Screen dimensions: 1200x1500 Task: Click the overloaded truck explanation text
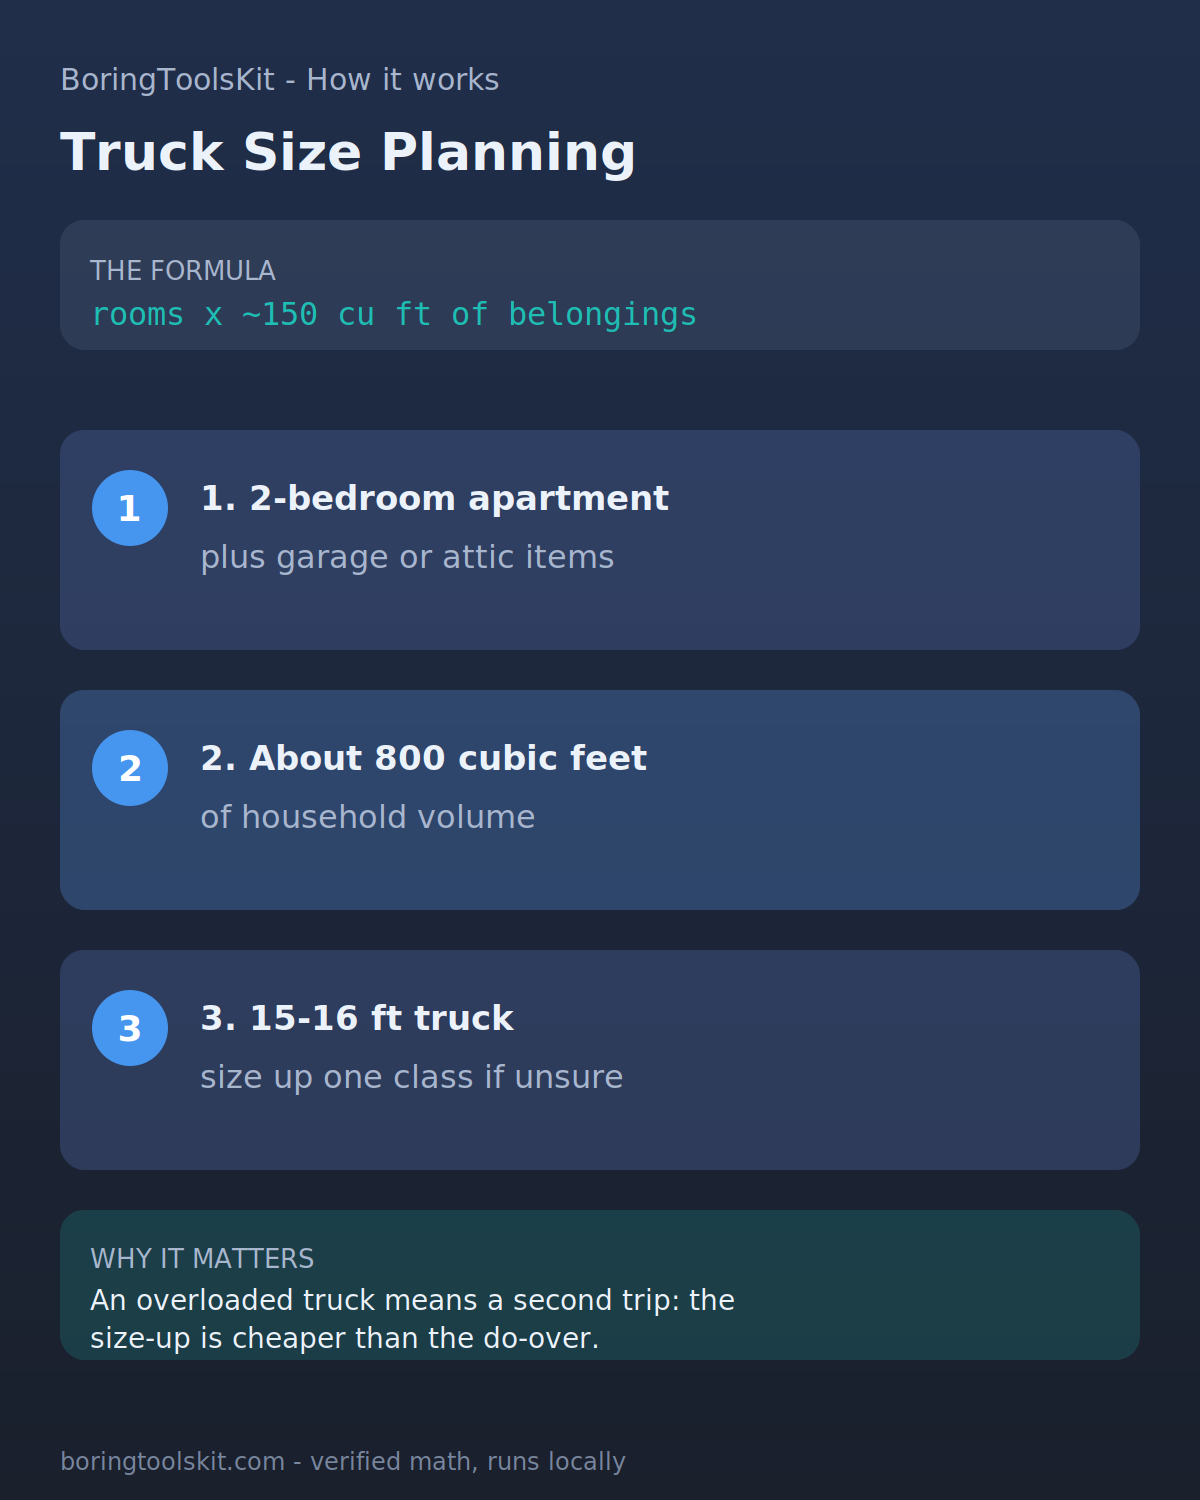pyautogui.click(x=412, y=1319)
